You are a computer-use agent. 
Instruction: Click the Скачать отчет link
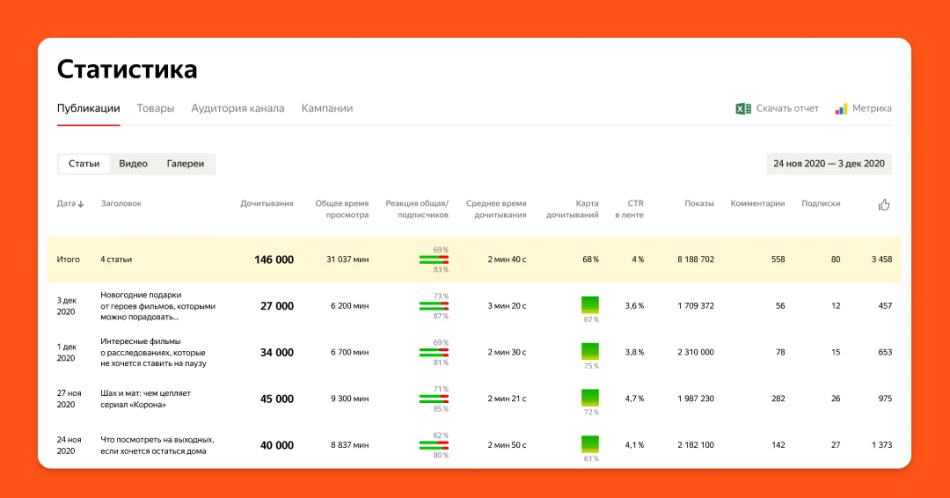tap(787, 108)
